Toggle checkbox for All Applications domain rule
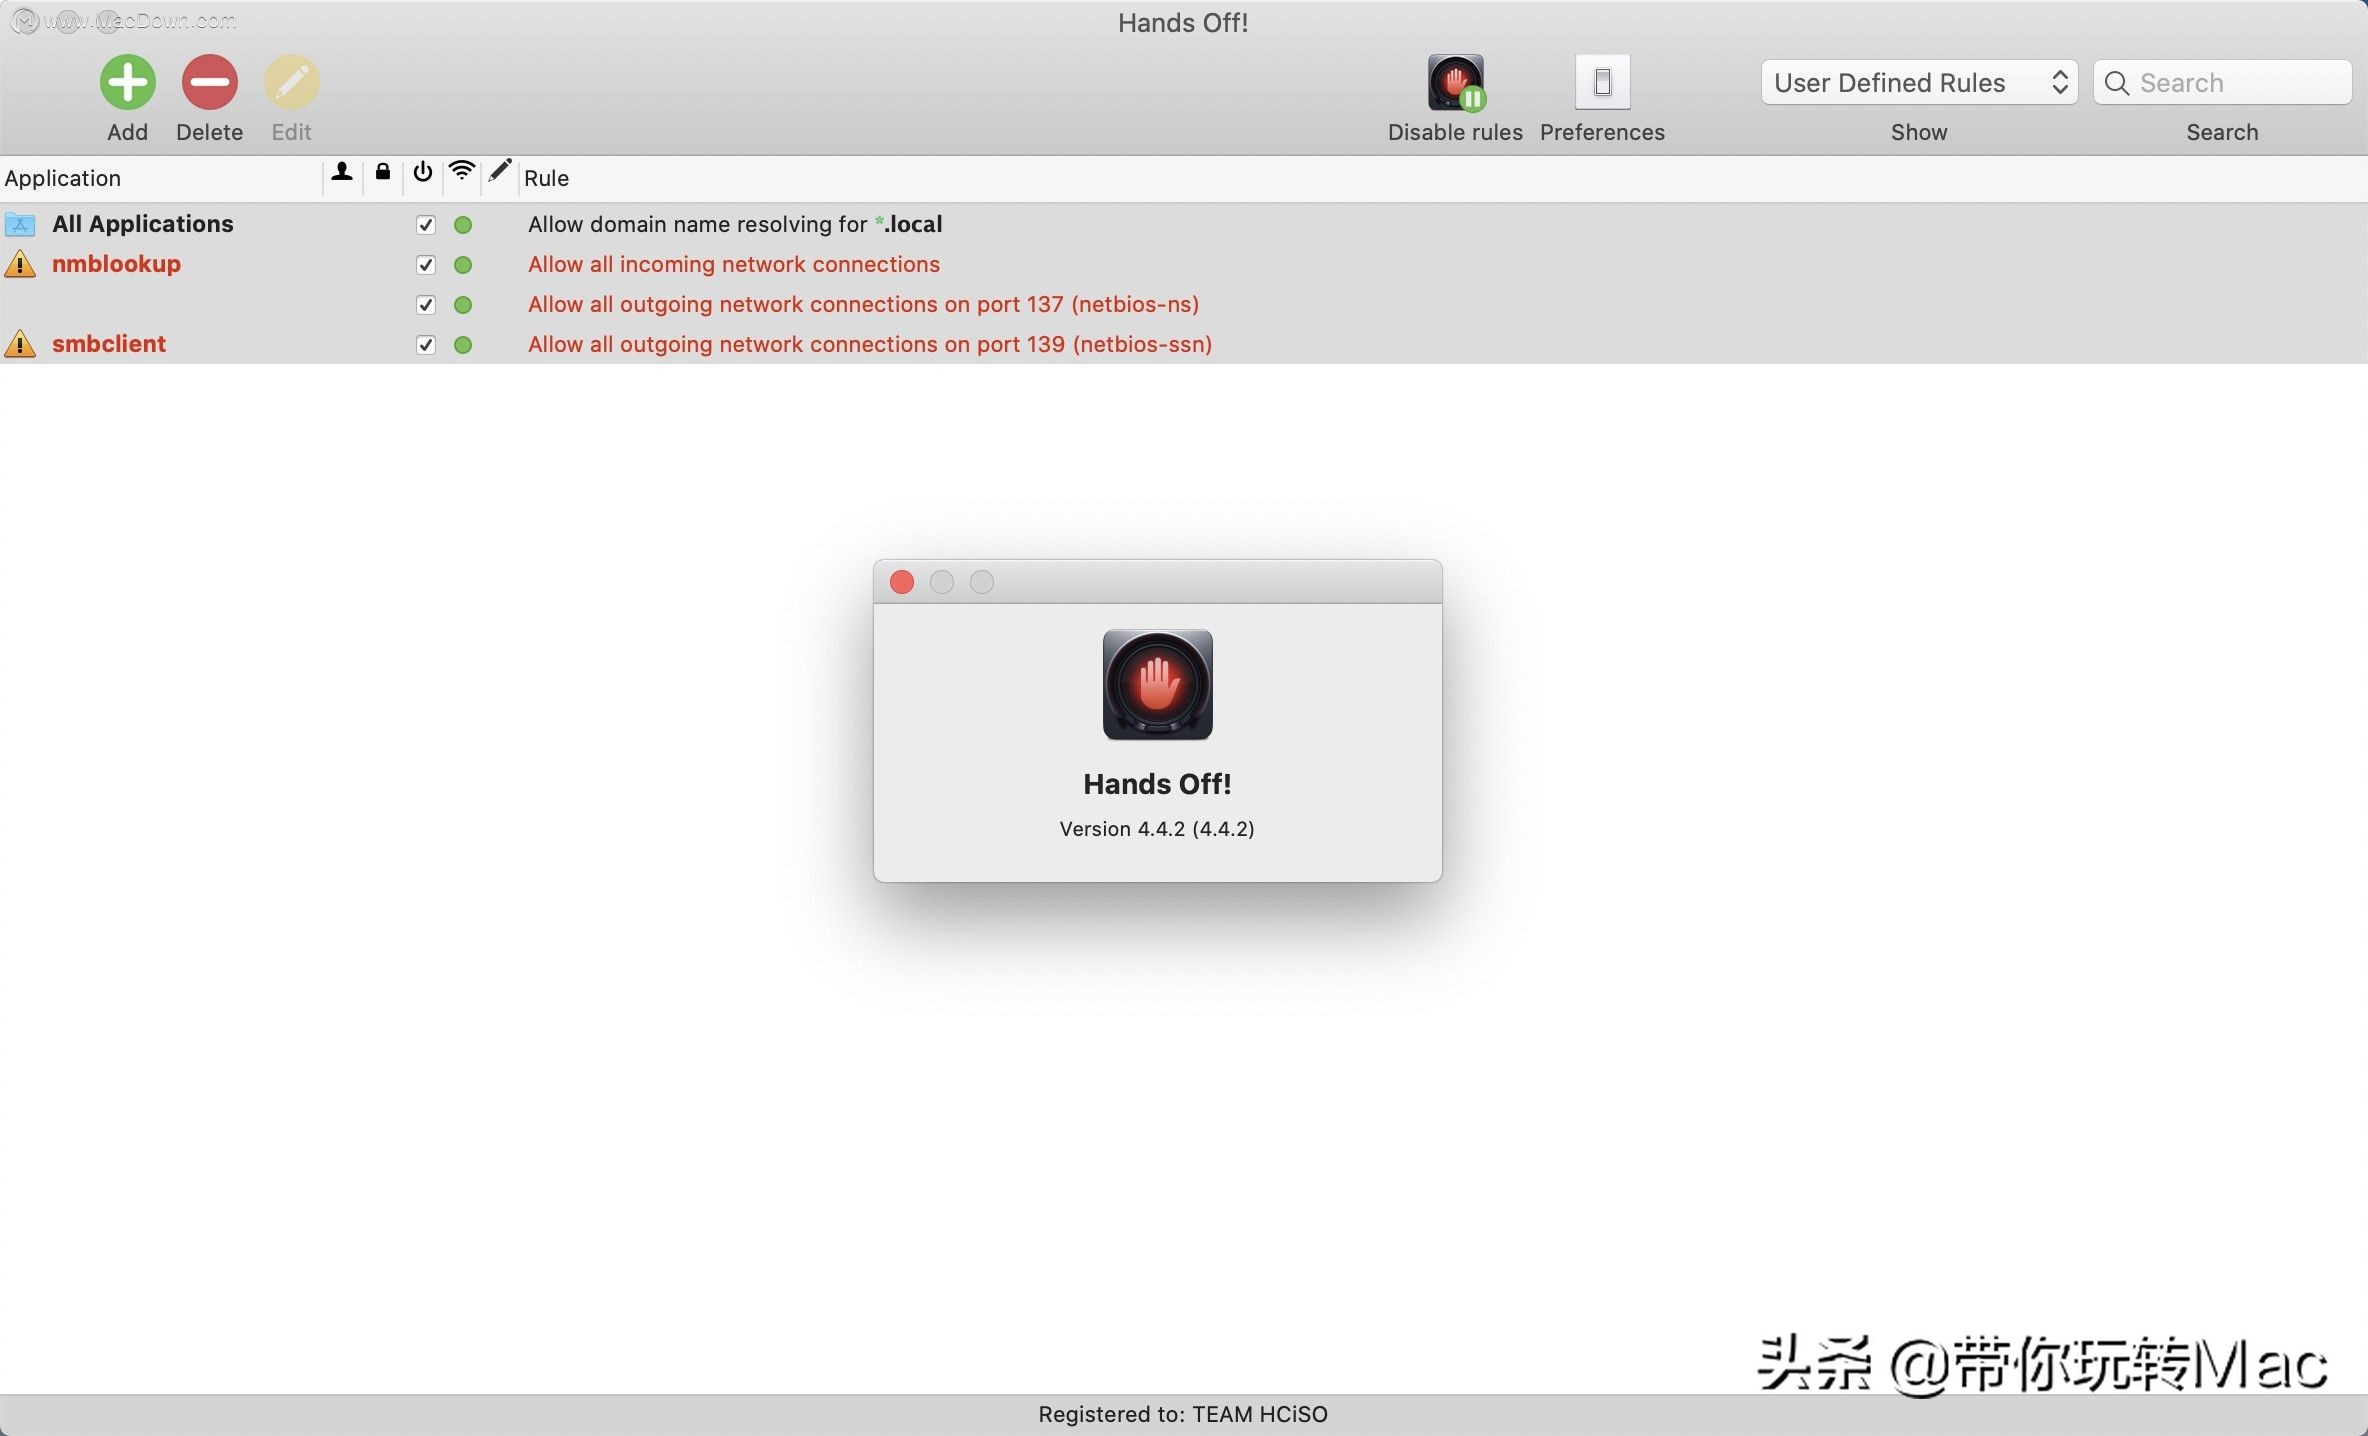The width and height of the screenshot is (2368, 1436). (423, 223)
